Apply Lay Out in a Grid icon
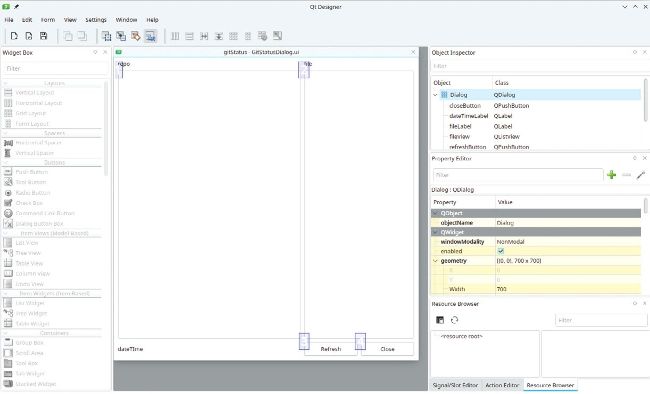Screen dimensions: 650x394 coord(233,36)
